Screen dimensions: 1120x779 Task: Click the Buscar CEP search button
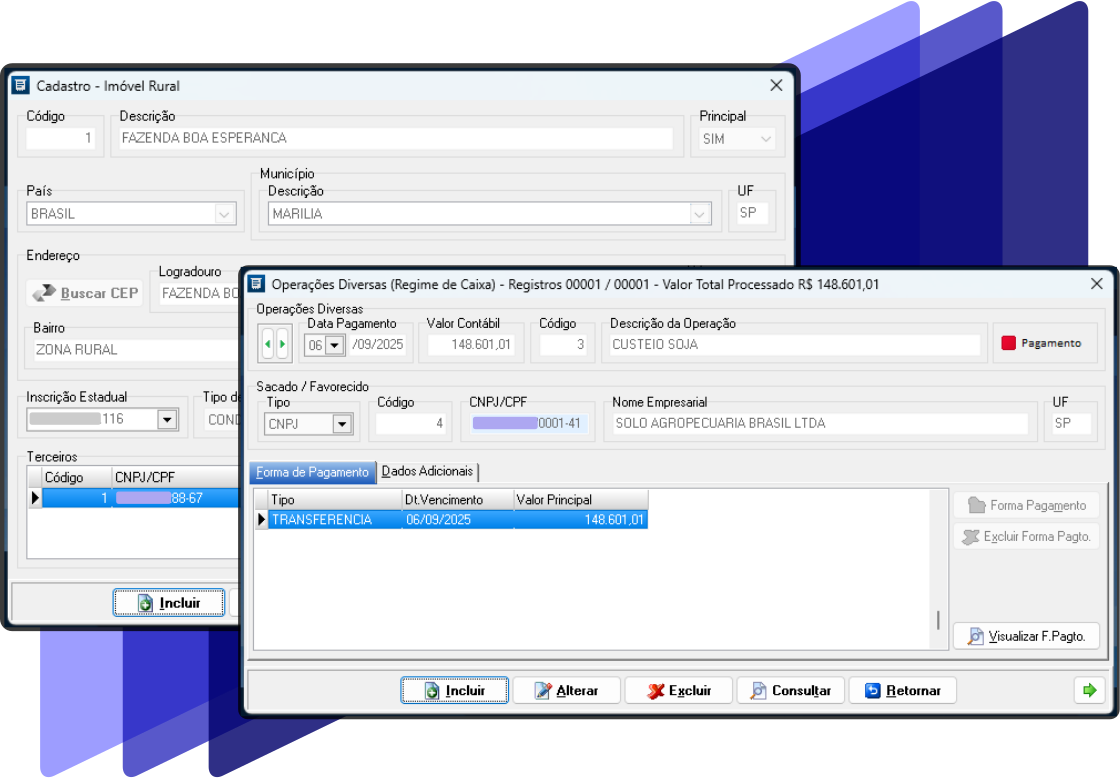[x=85, y=294]
